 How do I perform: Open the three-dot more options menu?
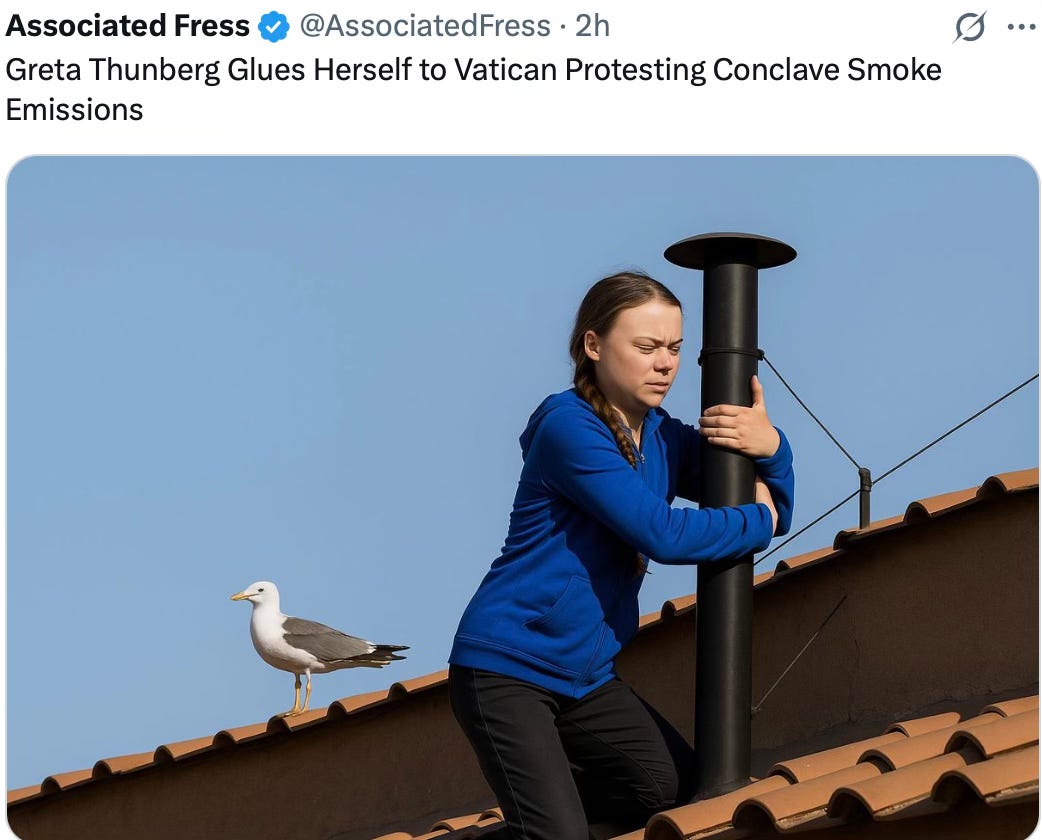pyautogui.click(x=1021, y=27)
